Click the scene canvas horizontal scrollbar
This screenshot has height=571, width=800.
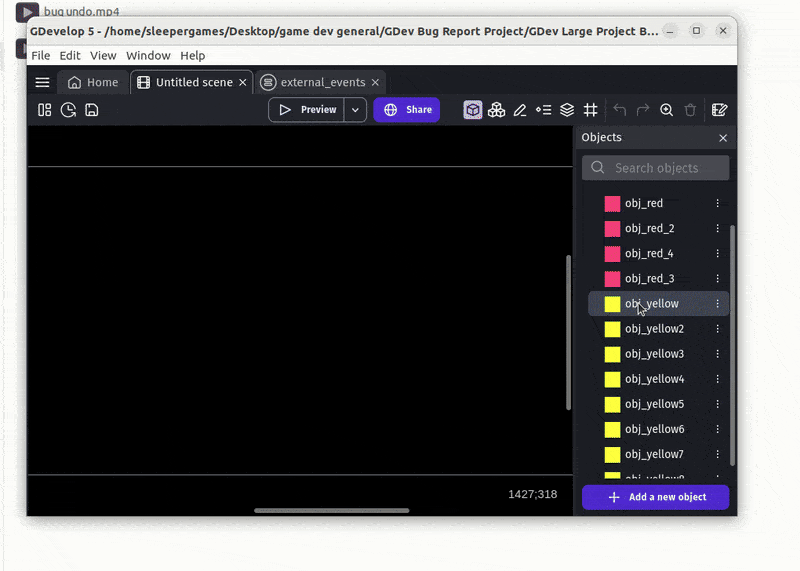[332, 510]
